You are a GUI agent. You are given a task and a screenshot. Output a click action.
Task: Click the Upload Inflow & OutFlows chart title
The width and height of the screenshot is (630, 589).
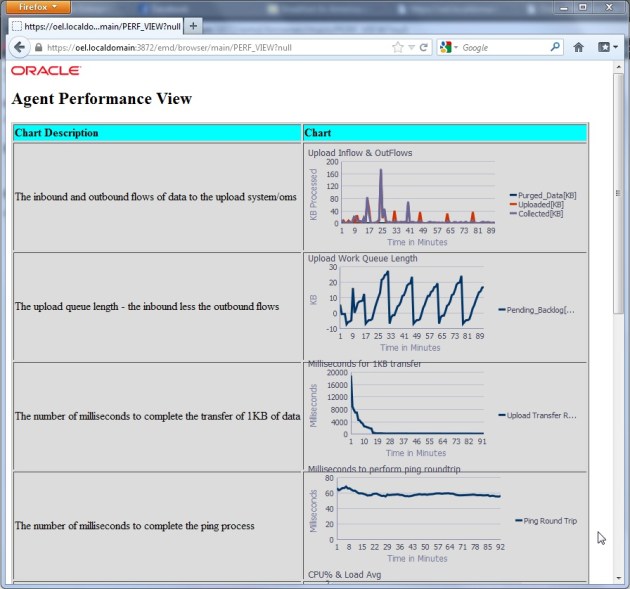(360, 153)
